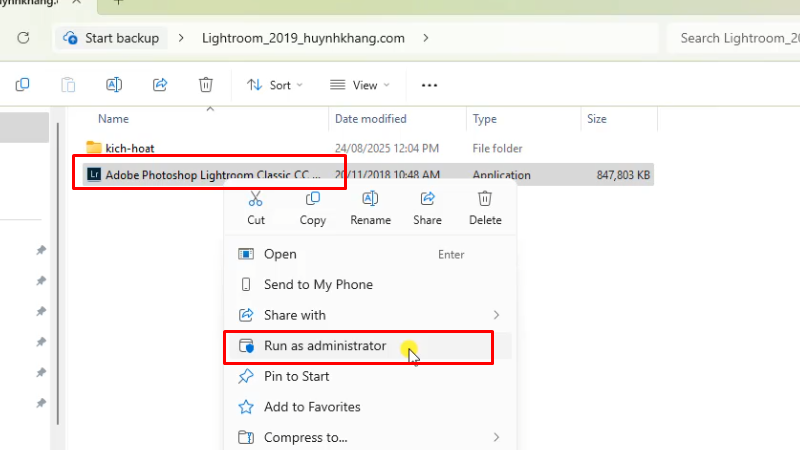
Task: Open the Sort dropdown
Action: click(x=274, y=85)
